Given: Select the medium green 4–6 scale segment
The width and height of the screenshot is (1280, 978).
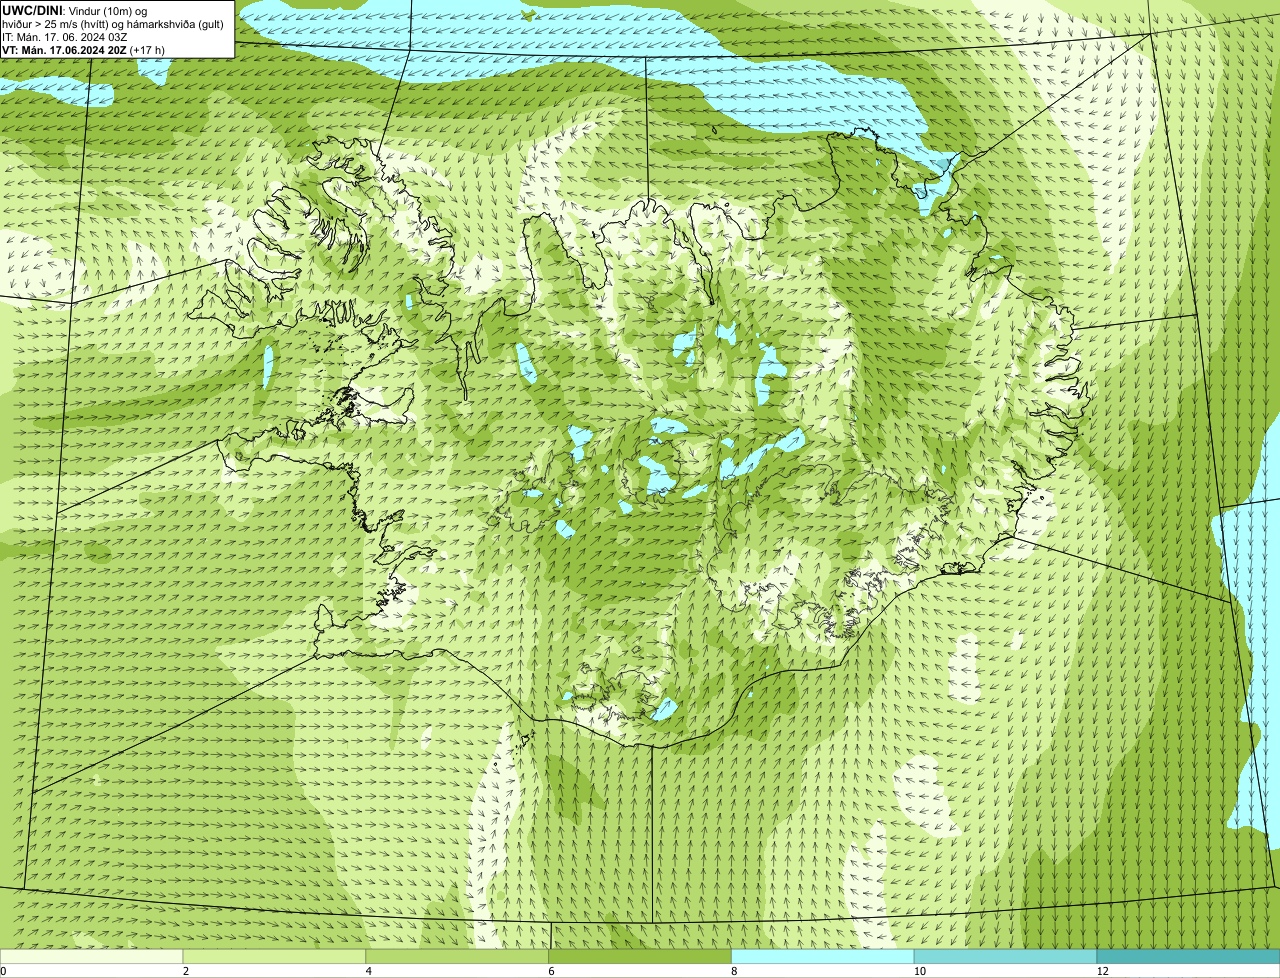Looking at the screenshot, I should point(457,957).
